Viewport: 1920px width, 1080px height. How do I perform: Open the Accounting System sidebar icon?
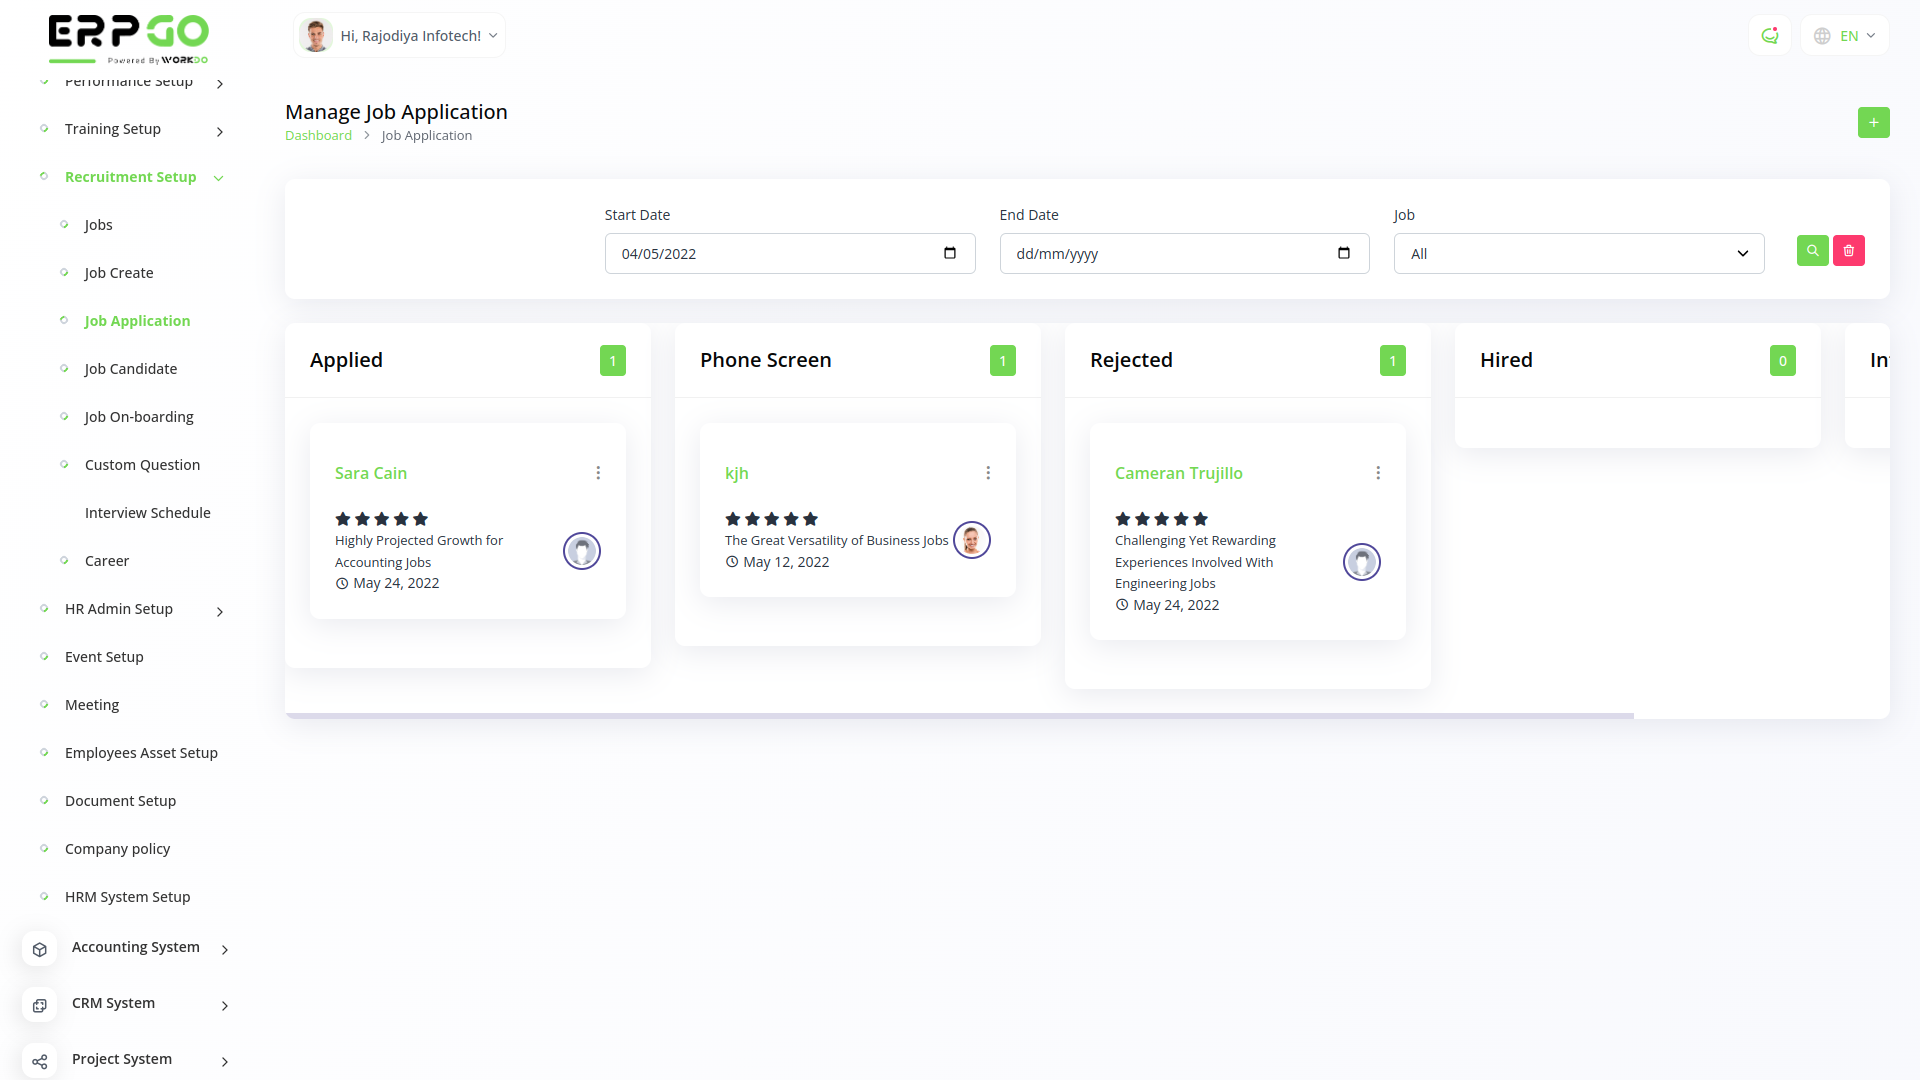pyautogui.click(x=39, y=949)
